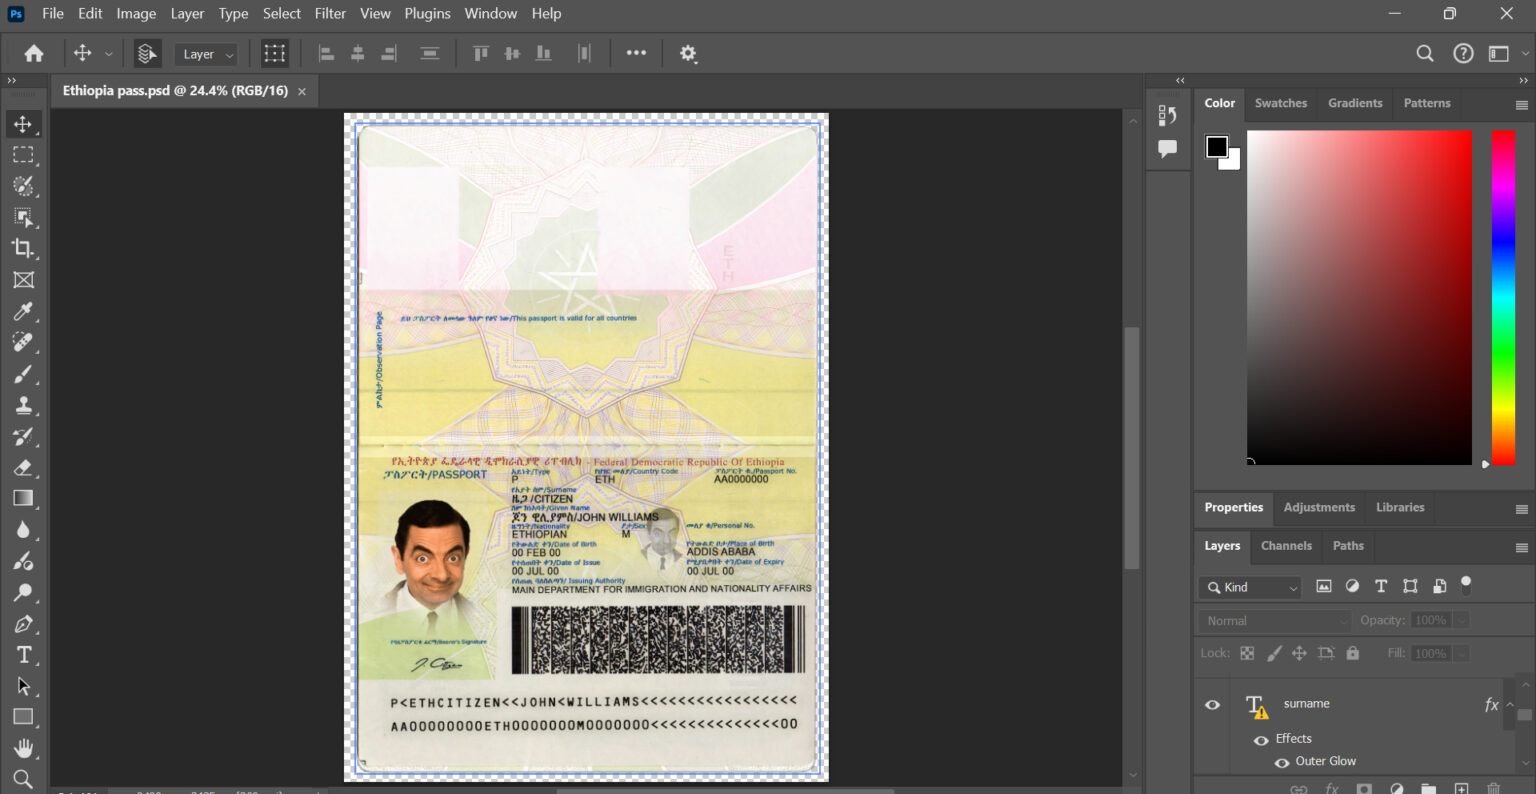Hide the Outer Glow effect
This screenshot has width=1536, height=794.
(1282, 762)
